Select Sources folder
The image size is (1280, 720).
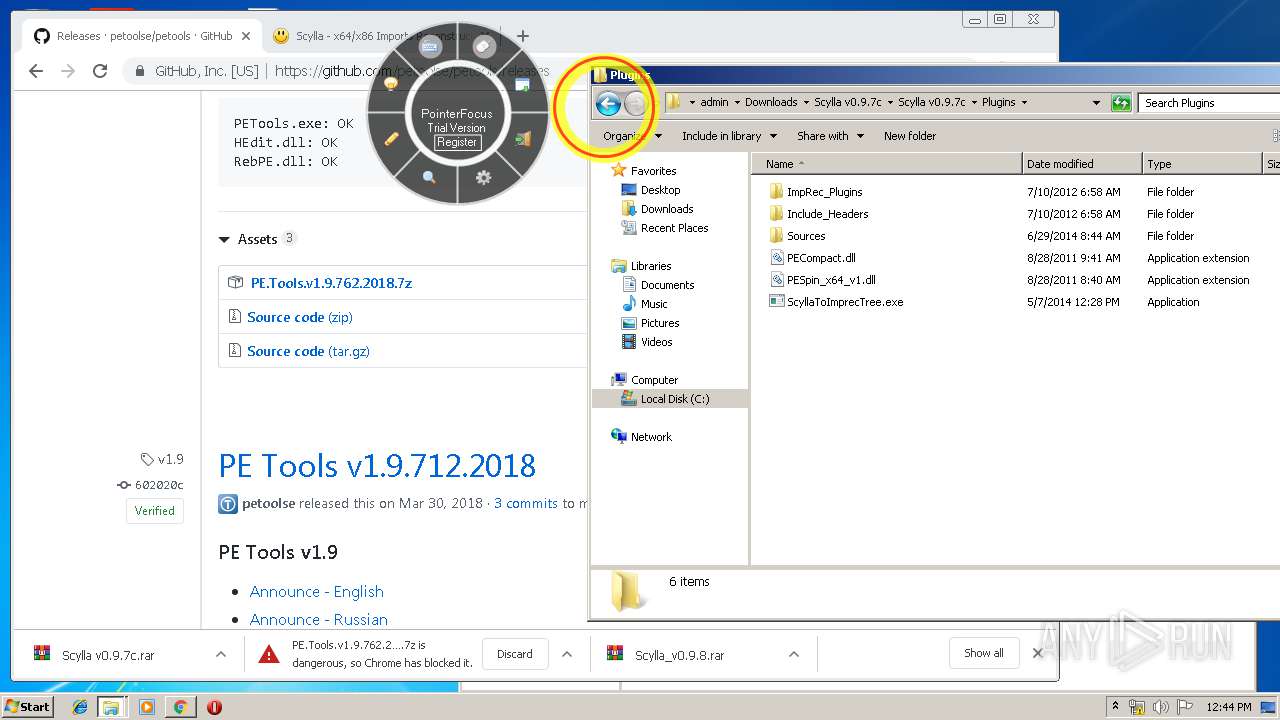(x=805, y=236)
